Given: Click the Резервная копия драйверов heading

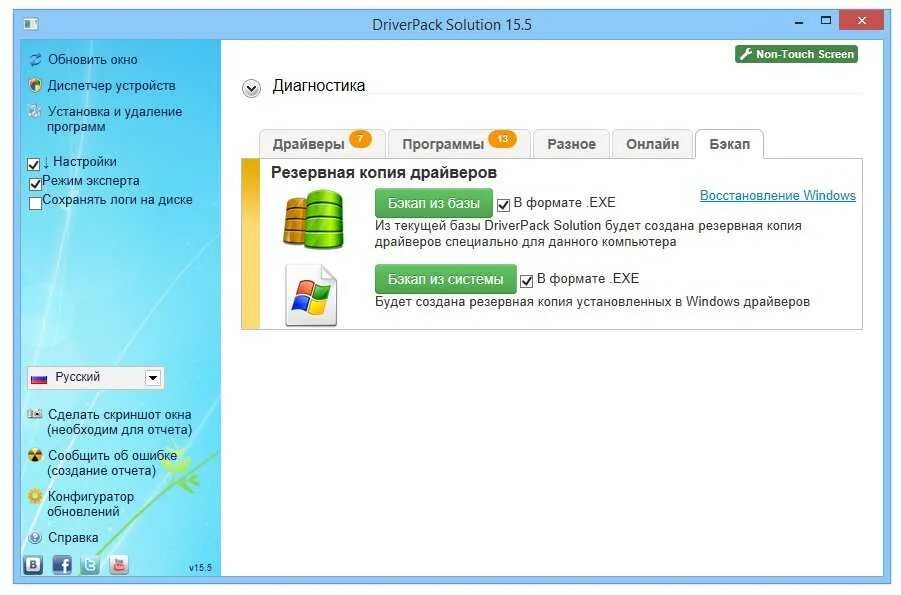Looking at the screenshot, I should pyautogui.click(x=384, y=172).
